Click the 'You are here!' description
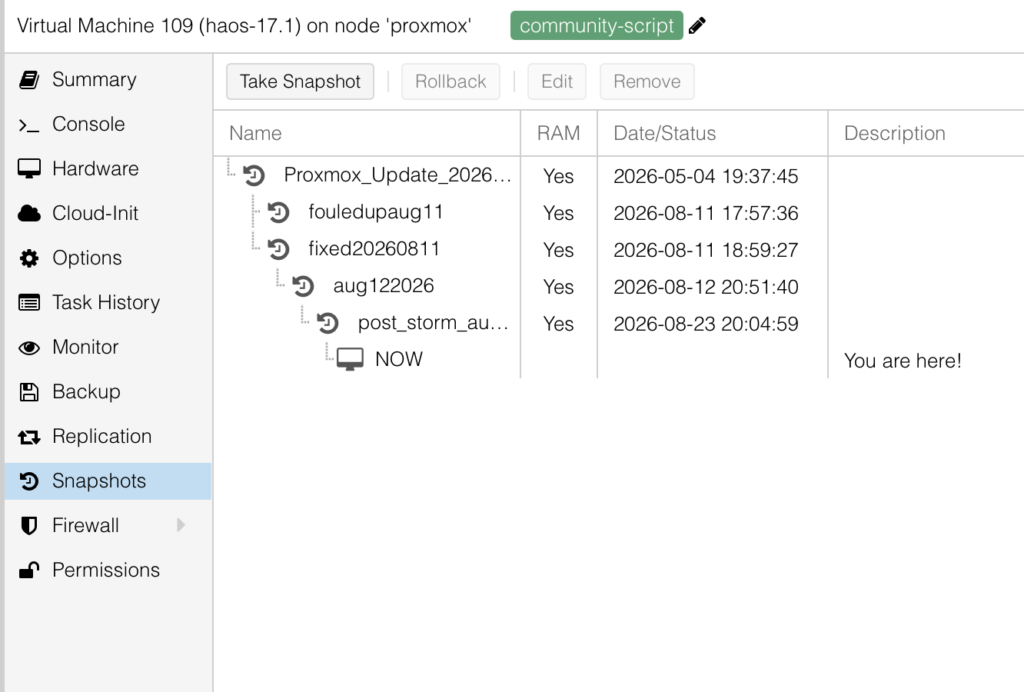This screenshot has width=1024, height=692. pos(903,360)
